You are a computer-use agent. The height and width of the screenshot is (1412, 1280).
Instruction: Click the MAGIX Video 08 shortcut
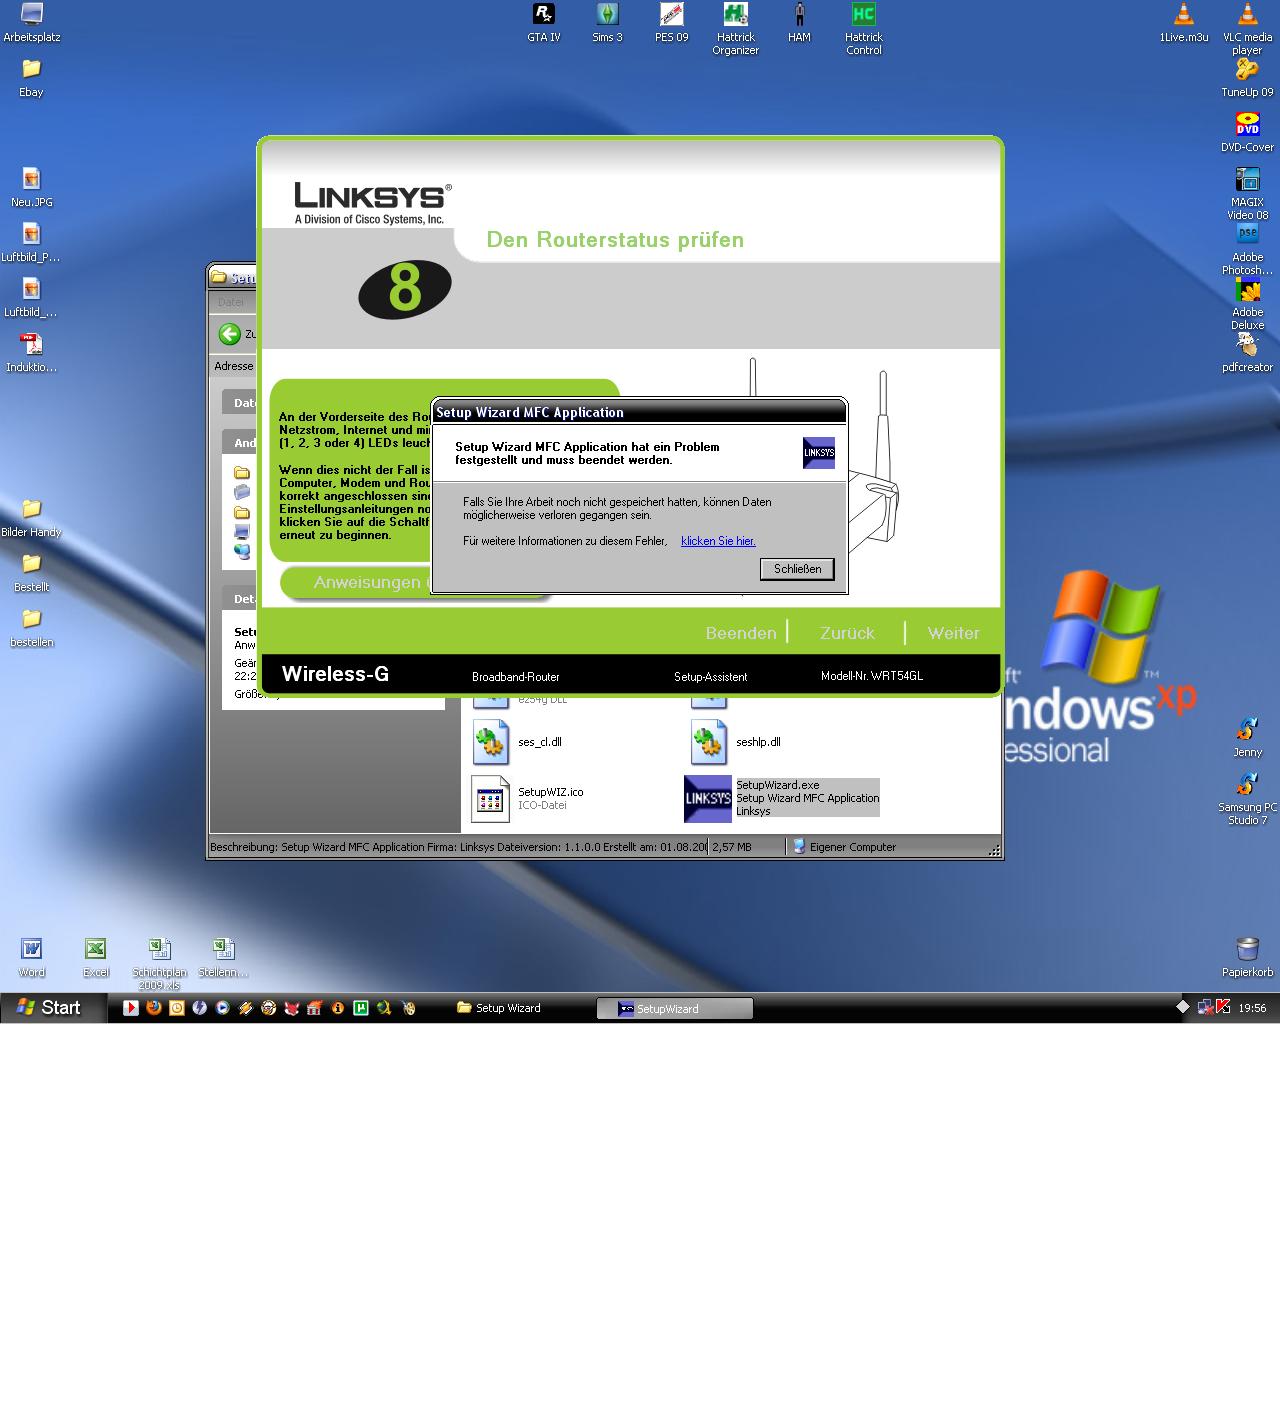pyautogui.click(x=1247, y=193)
